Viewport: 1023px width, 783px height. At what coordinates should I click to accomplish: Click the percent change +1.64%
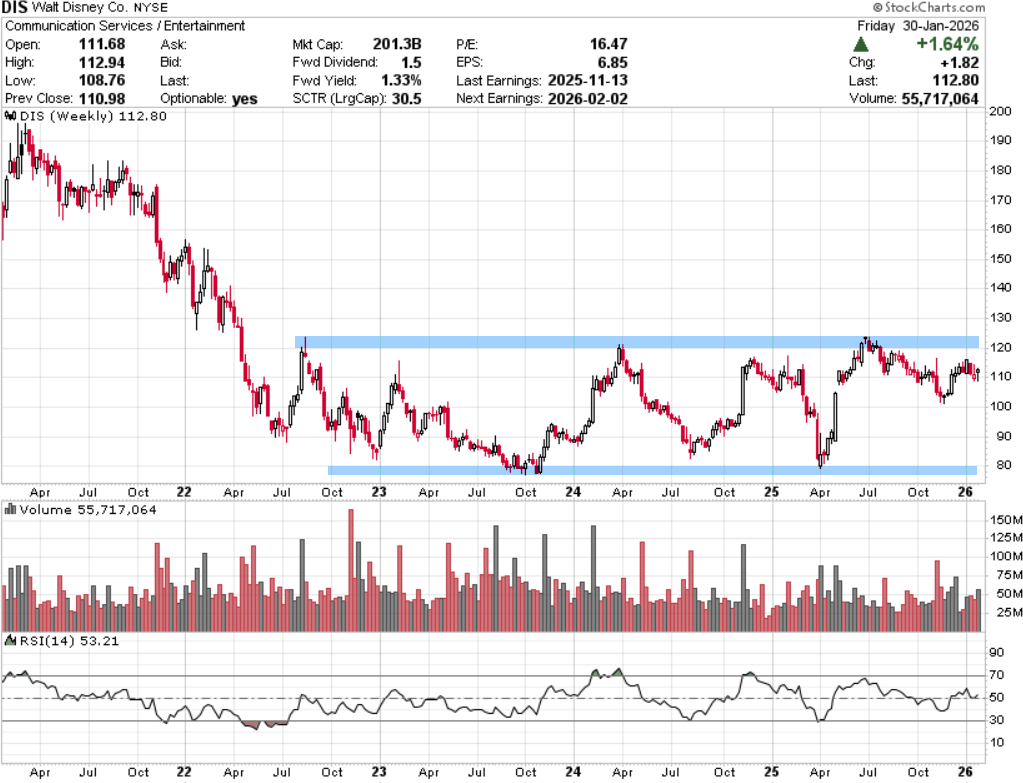[x=947, y=44]
